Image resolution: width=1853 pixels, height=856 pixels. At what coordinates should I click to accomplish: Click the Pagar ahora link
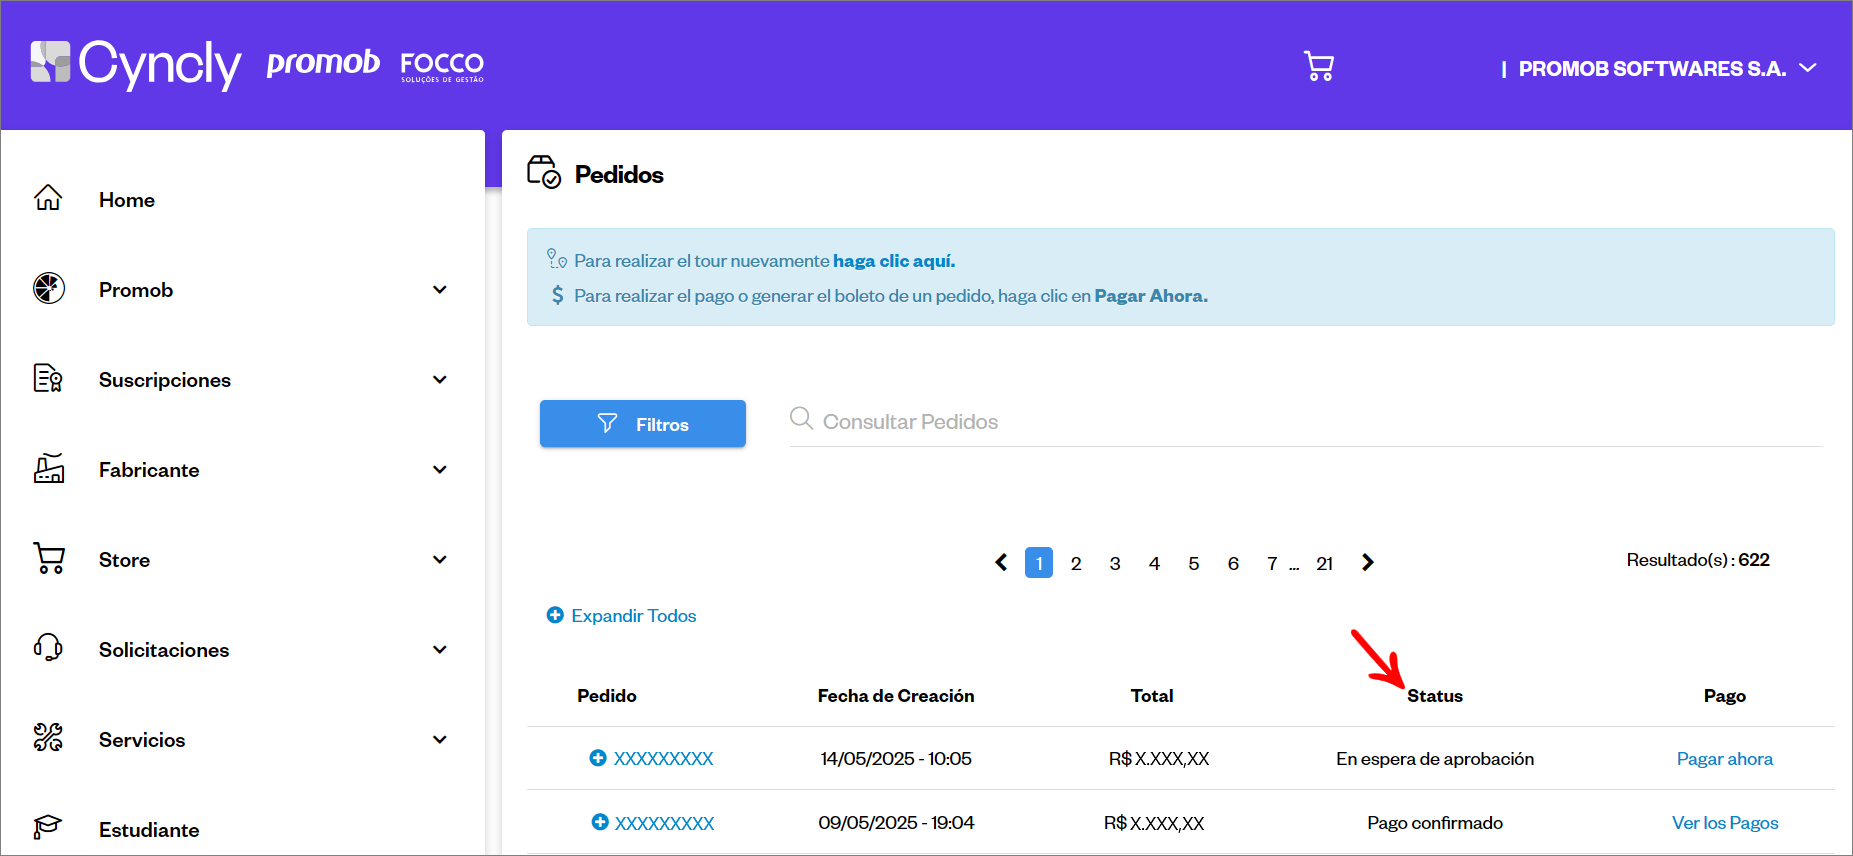tap(1724, 759)
